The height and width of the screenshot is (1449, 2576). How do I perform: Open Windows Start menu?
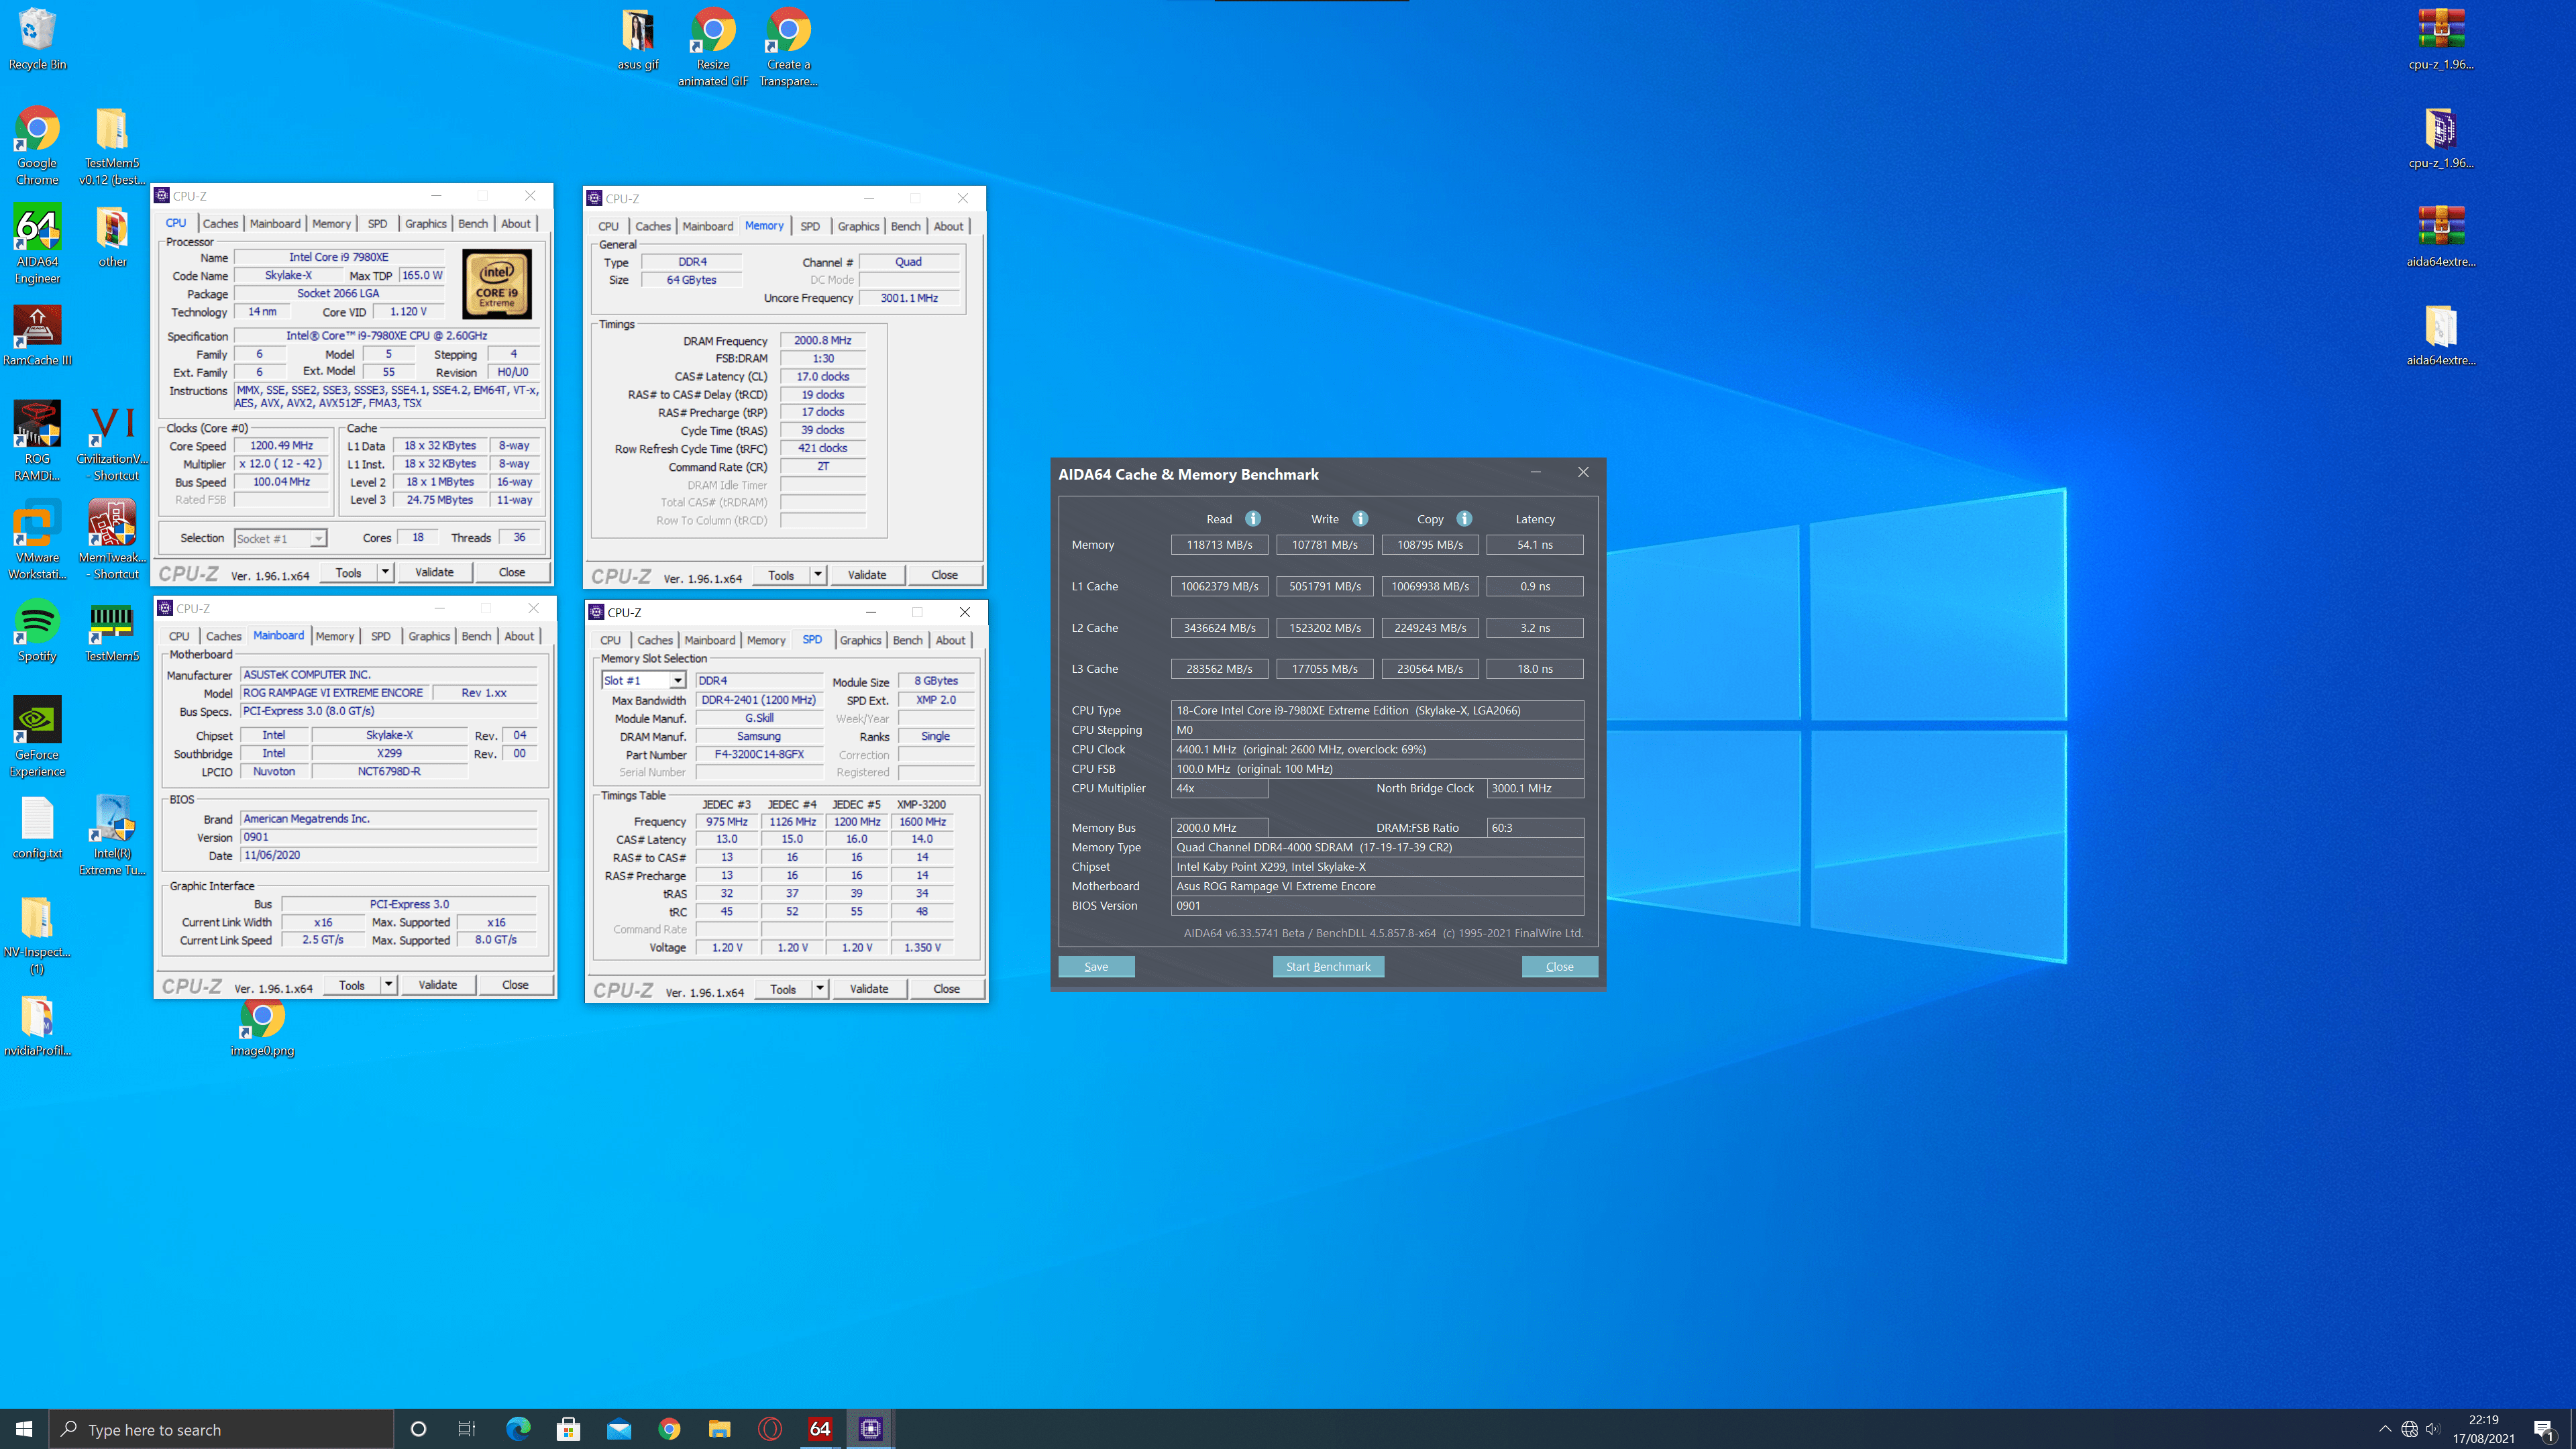24,1429
